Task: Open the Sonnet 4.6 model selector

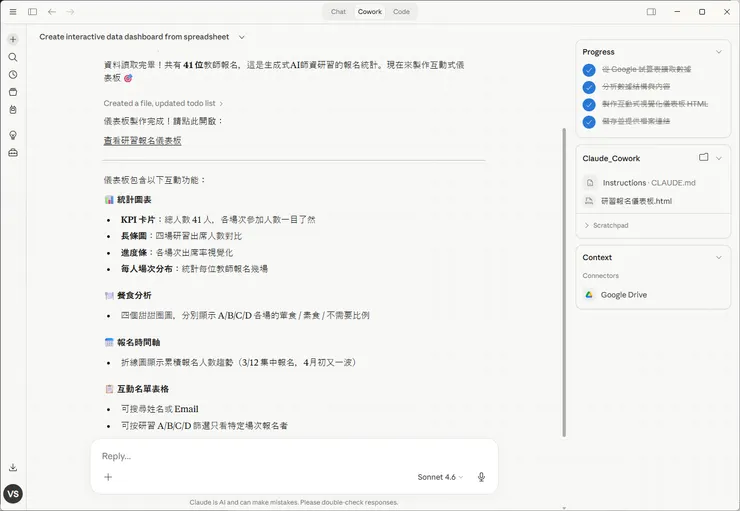Action: pos(440,477)
